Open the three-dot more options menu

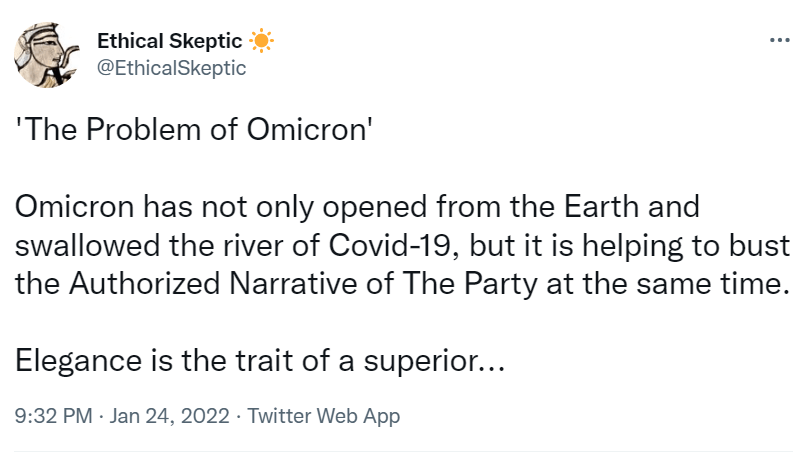coord(779,40)
